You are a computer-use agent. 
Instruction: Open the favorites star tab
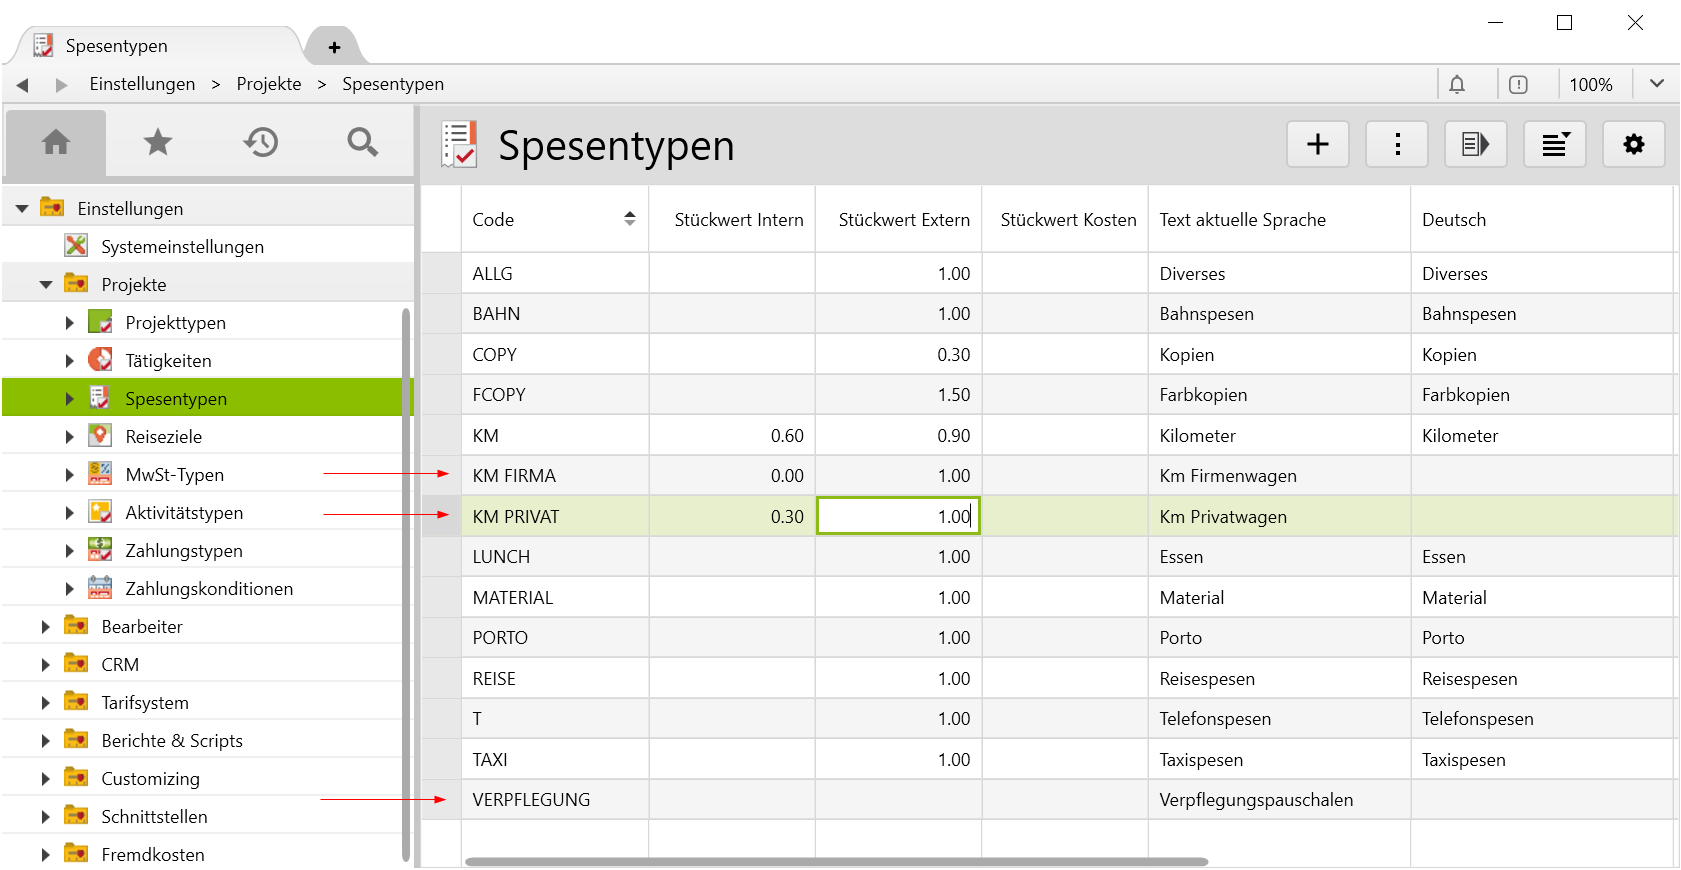click(158, 143)
